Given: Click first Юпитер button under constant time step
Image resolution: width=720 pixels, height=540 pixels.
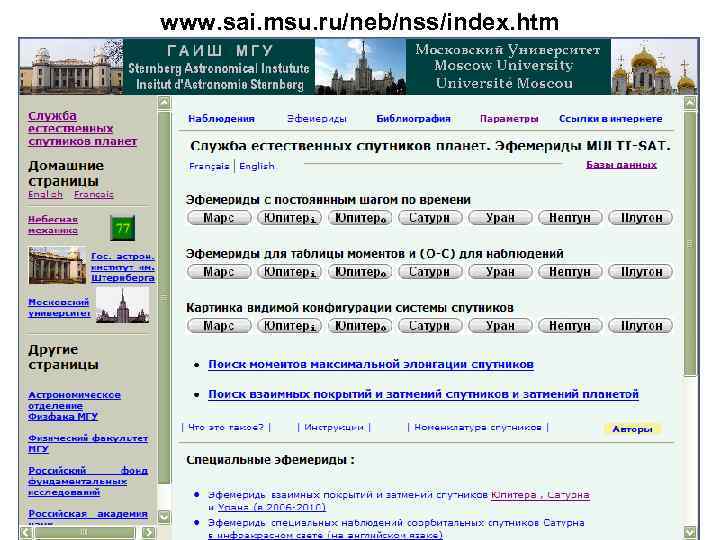Looking at the screenshot, I should click(x=289, y=218).
